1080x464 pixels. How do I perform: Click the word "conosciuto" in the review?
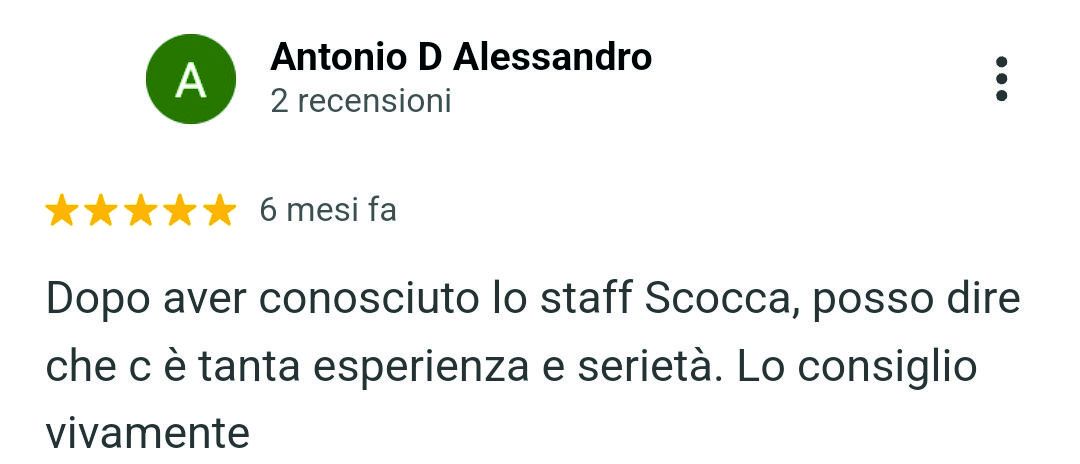[x=368, y=299]
